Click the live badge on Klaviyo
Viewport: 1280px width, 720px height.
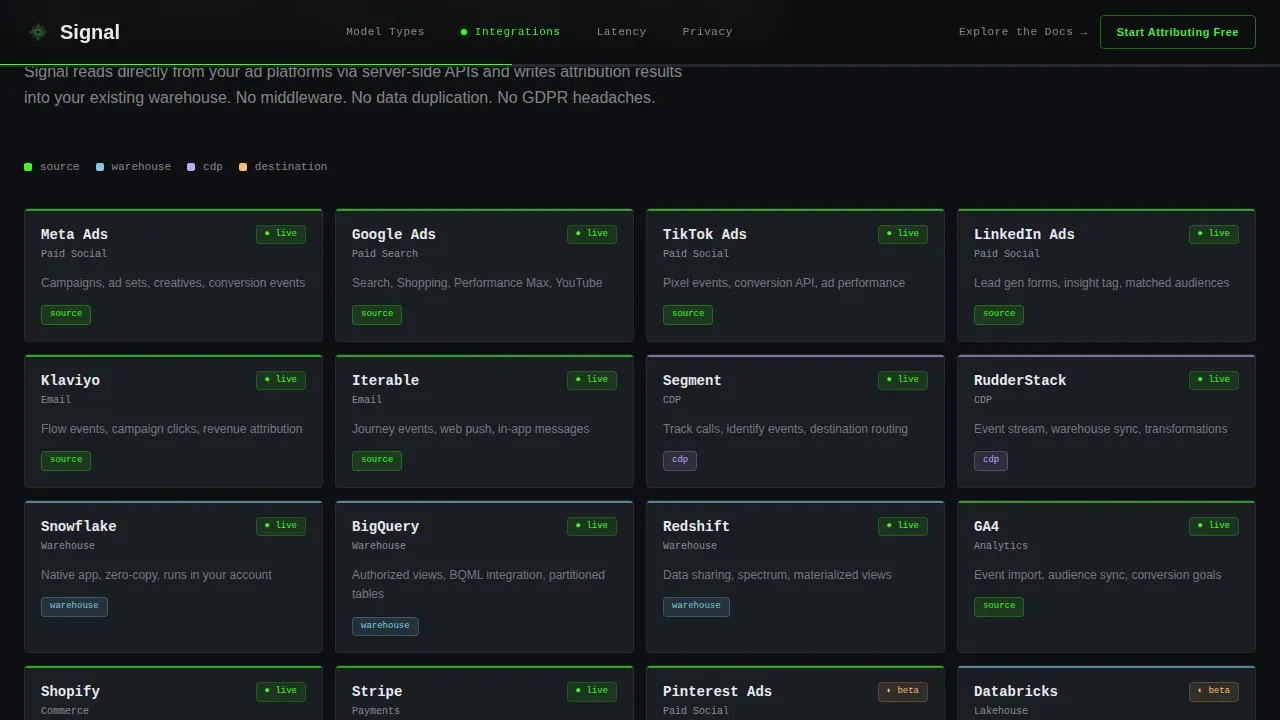click(x=281, y=380)
